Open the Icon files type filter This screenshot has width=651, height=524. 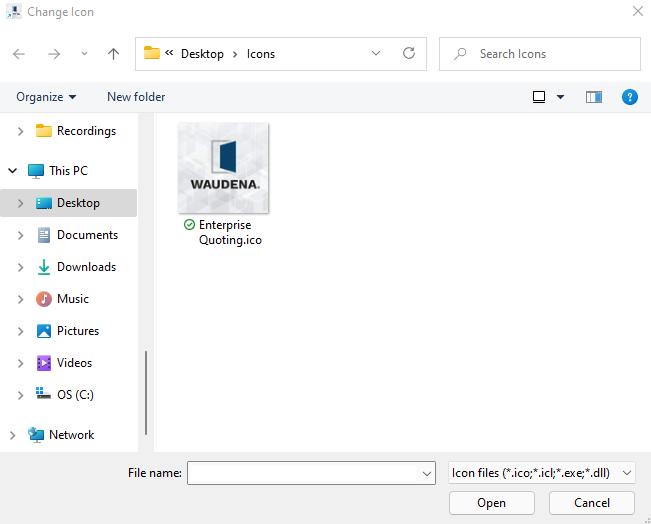pos(542,473)
